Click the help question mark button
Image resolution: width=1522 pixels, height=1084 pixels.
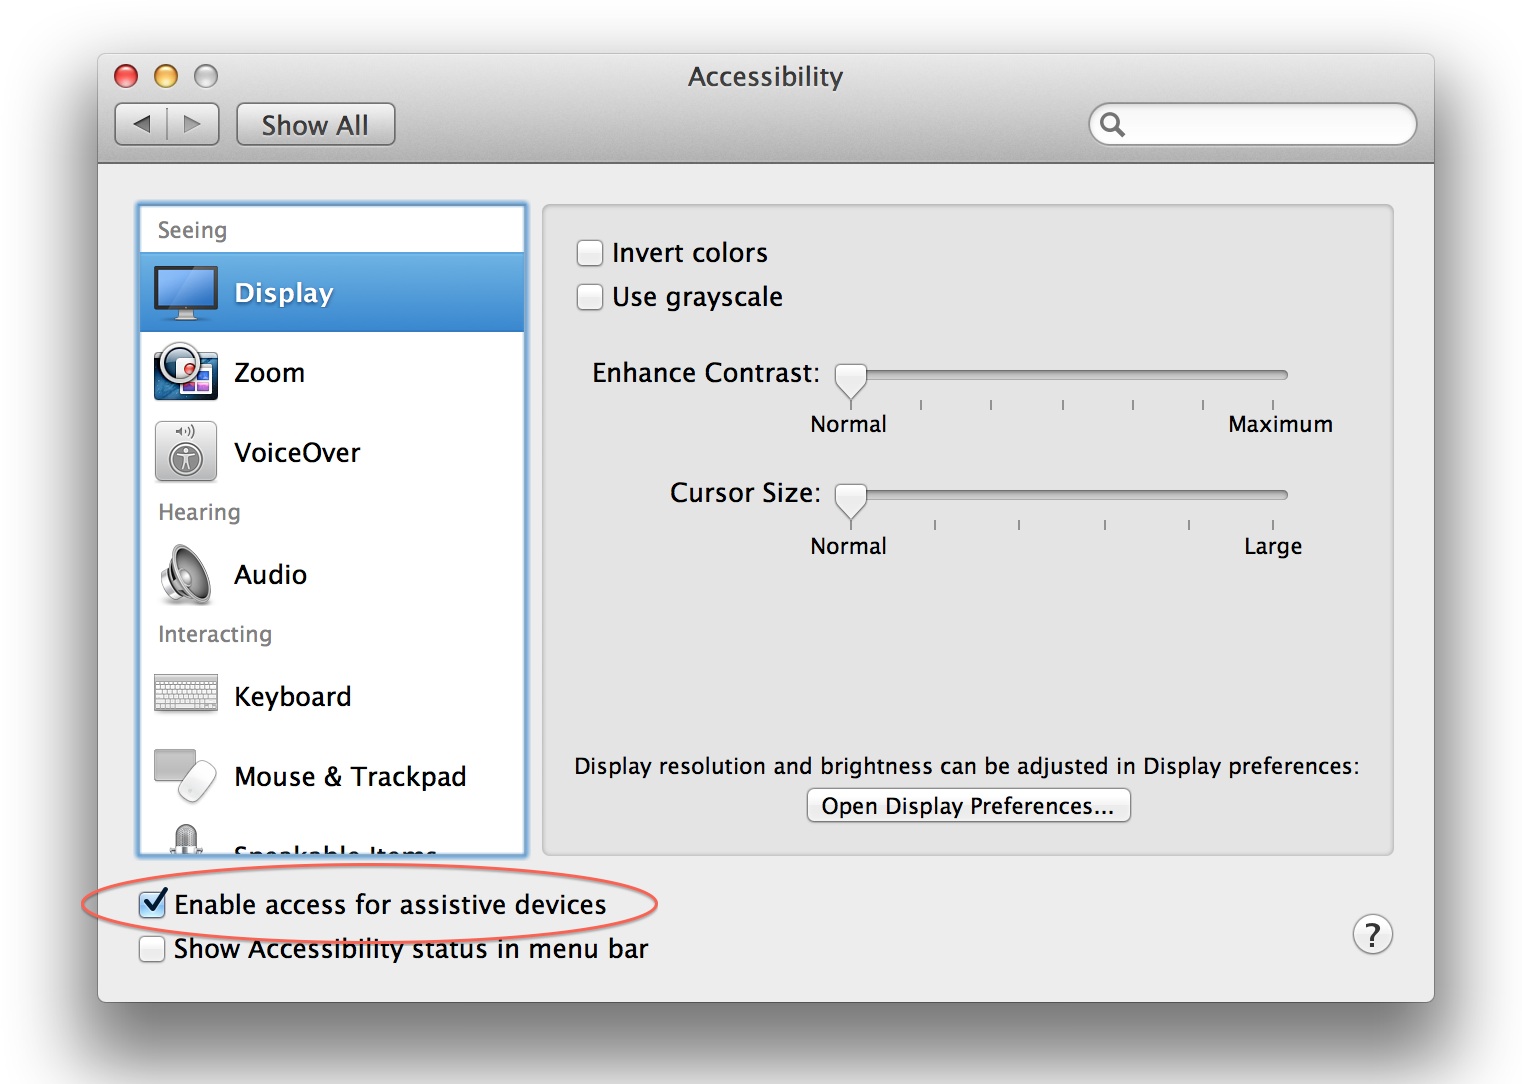(x=1372, y=935)
